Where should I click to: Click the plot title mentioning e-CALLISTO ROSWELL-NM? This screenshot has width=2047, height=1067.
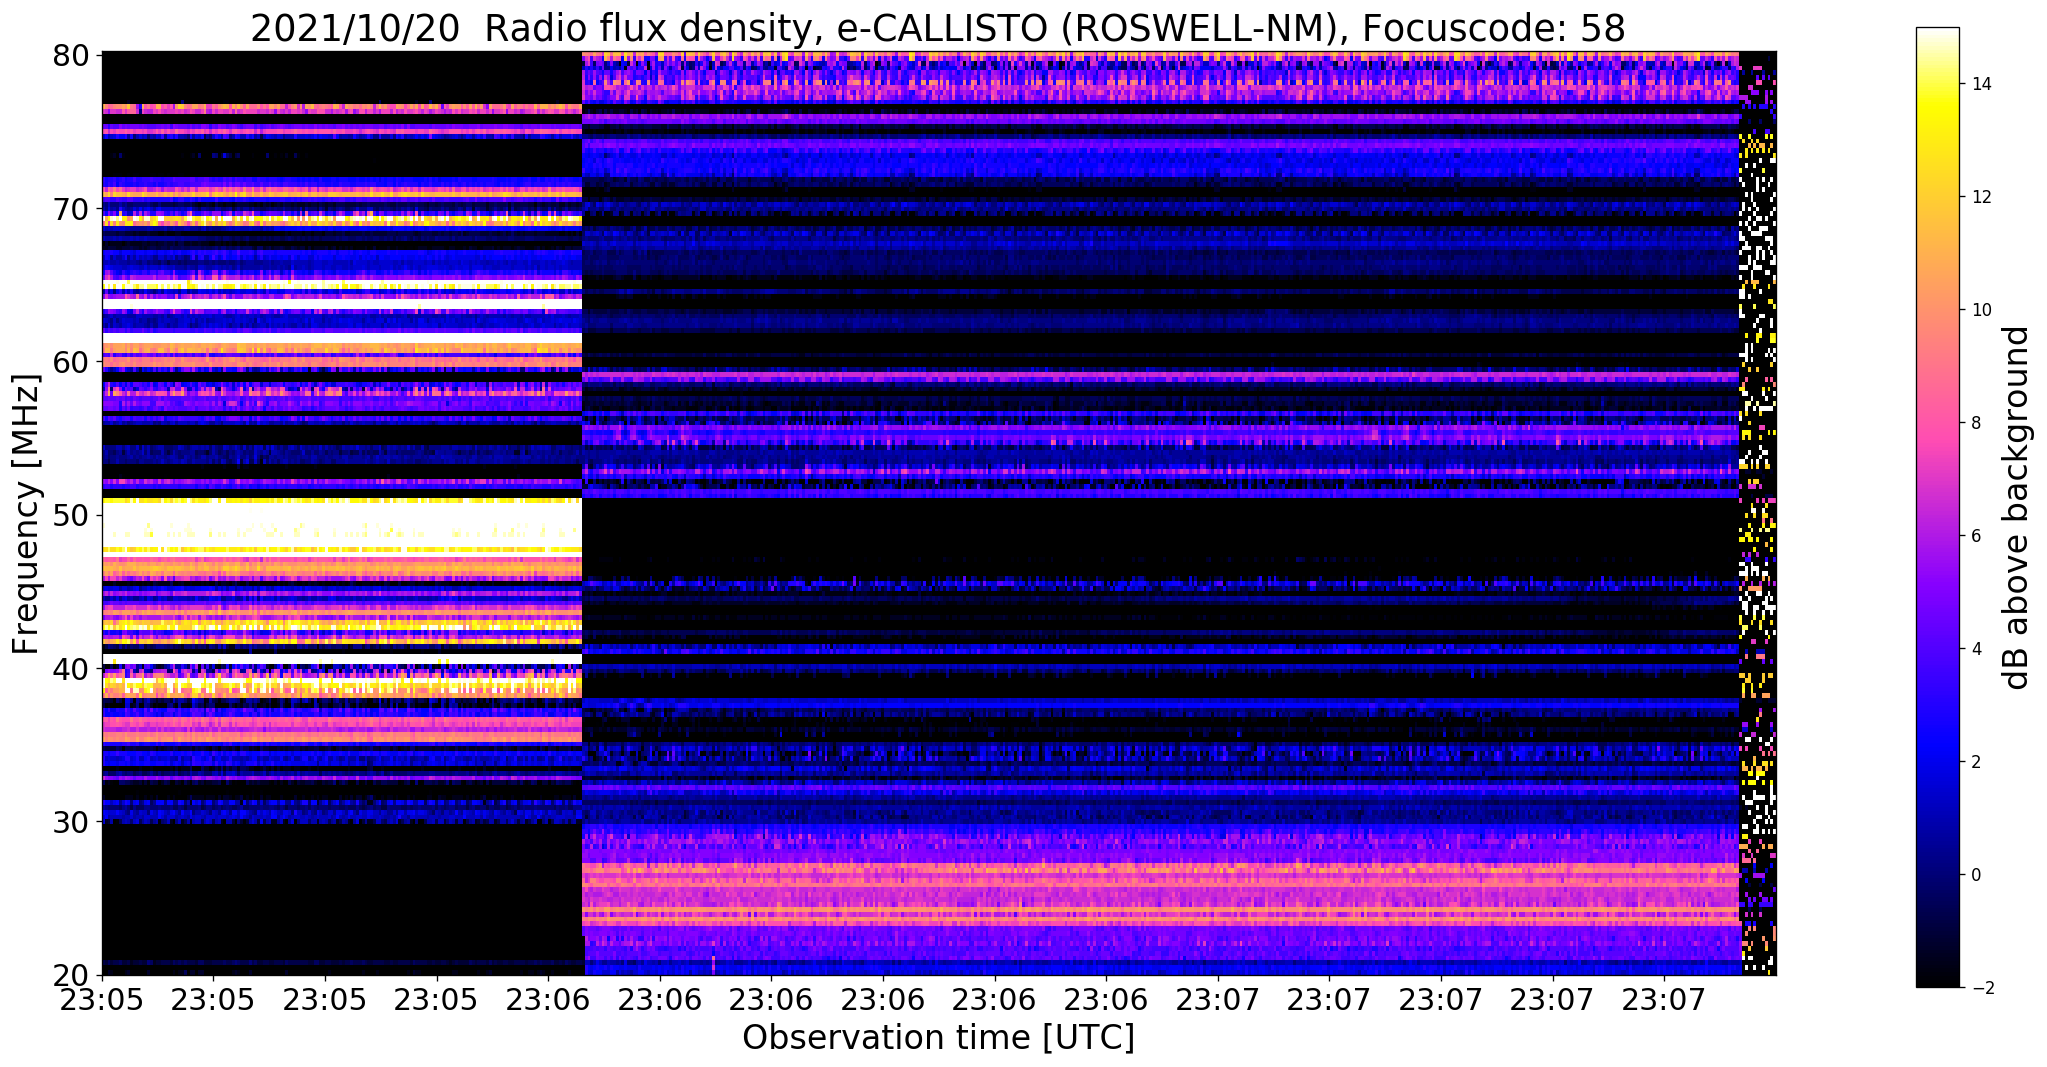(x=937, y=28)
